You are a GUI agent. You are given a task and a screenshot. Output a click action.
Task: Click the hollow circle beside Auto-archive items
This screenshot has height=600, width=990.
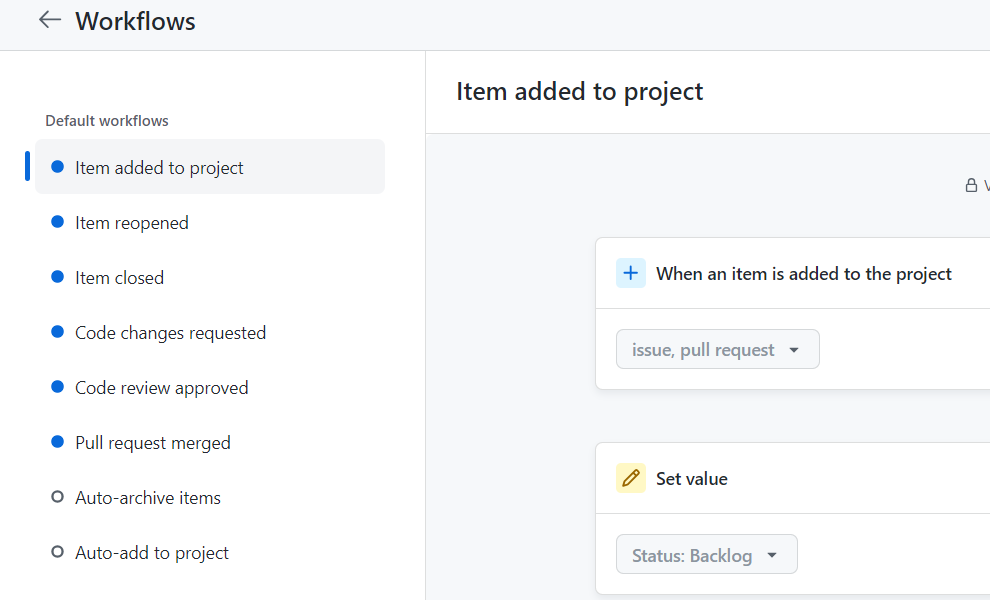point(57,497)
